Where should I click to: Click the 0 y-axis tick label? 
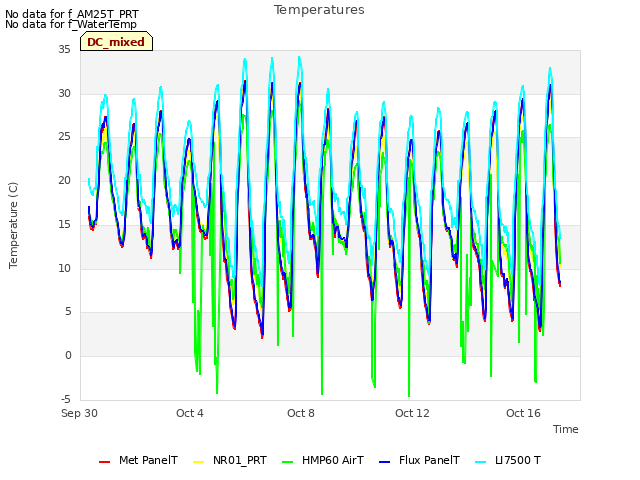point(68,356)
